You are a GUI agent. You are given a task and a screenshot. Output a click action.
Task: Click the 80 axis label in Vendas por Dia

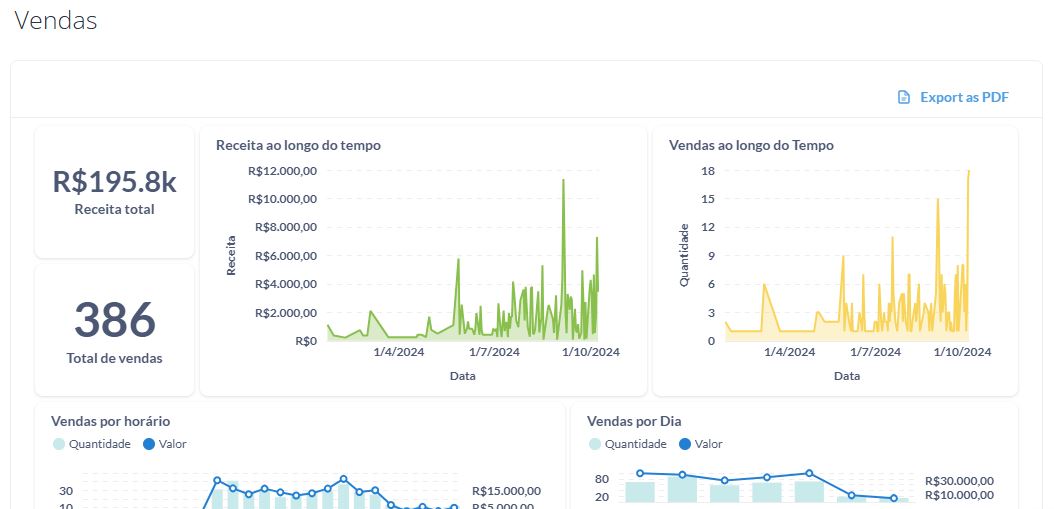tap(602, 479)
